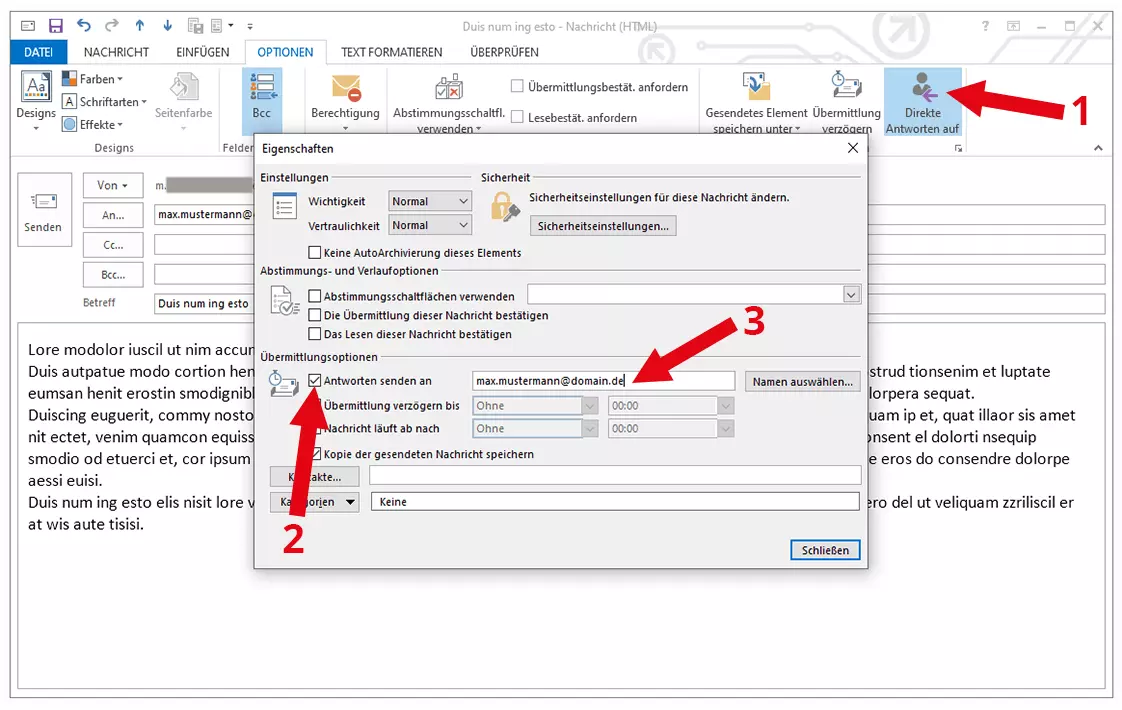Switch to the NACHRICHT tab
Screen dimensions: 1122x710
116,52
